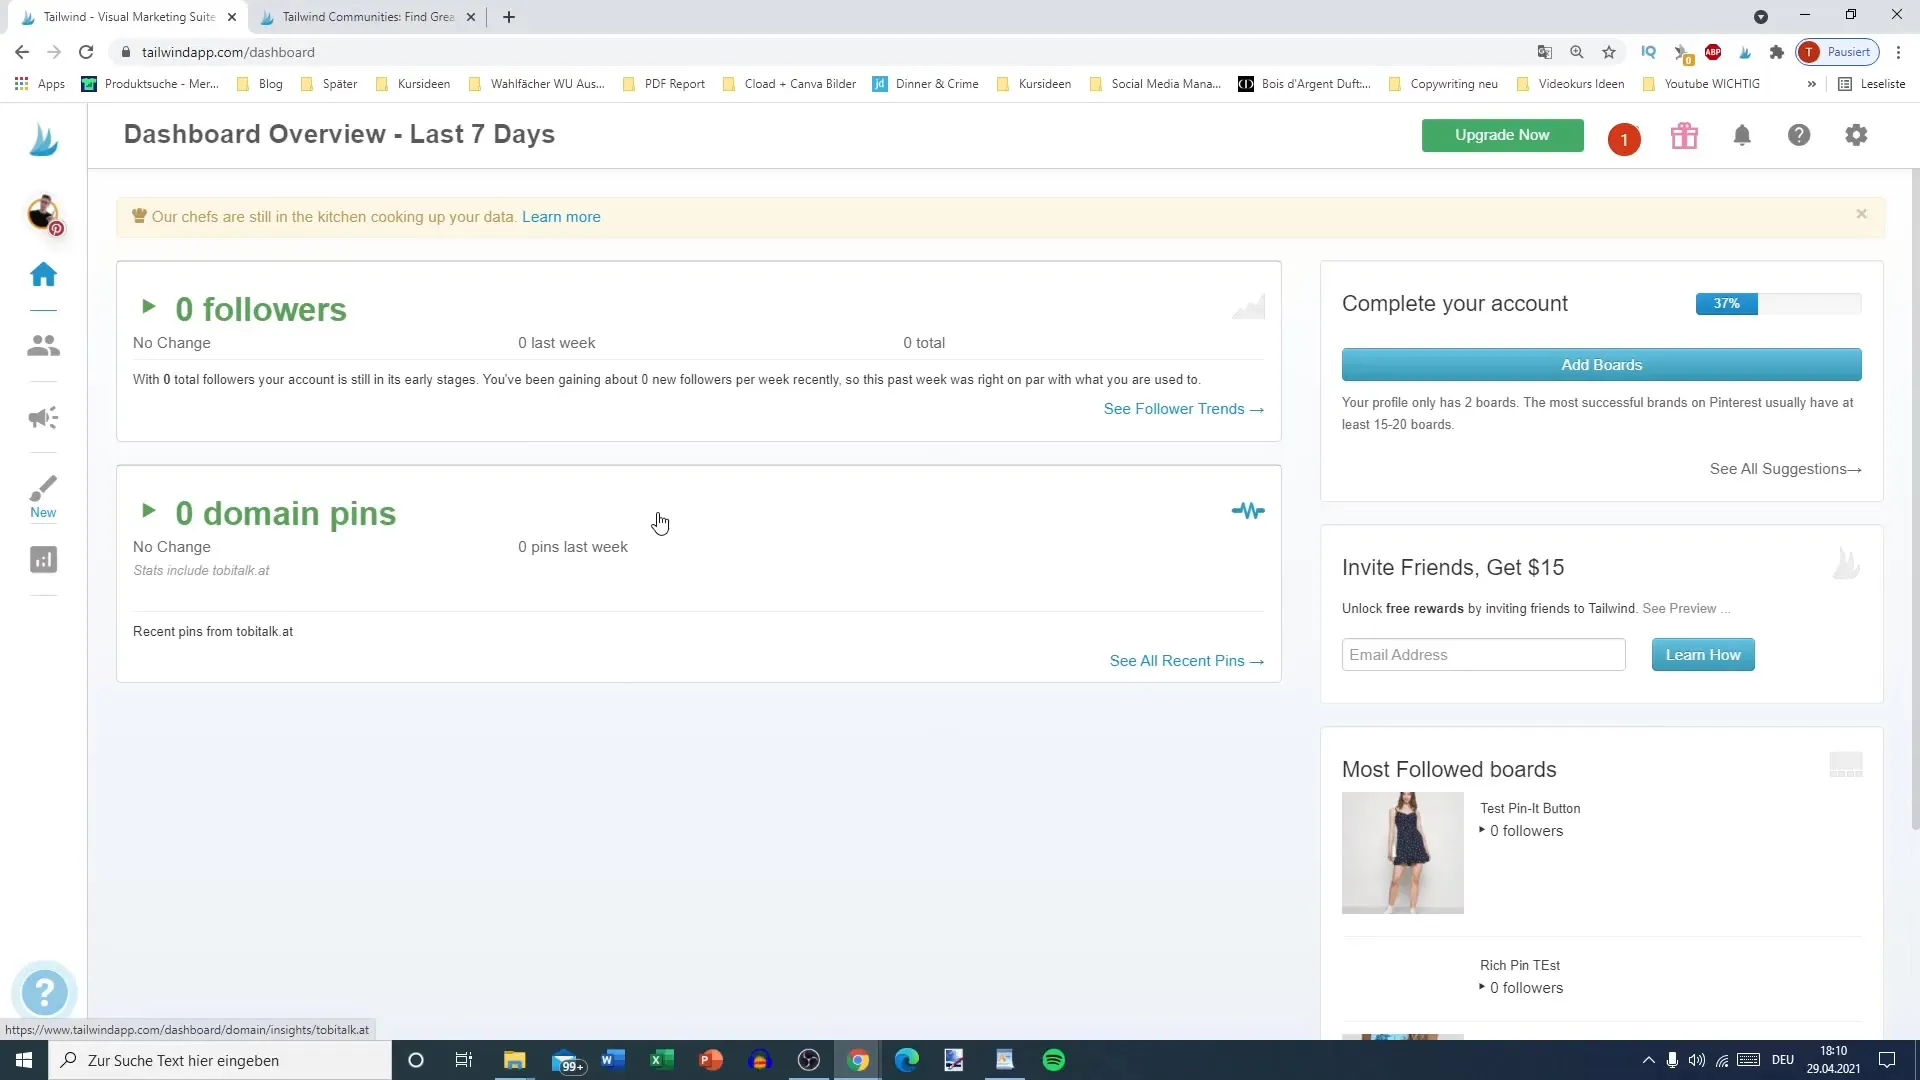Open the analytics/stats icon in sidebar
1920x1080 pixels.
click(x=44, y=559)
